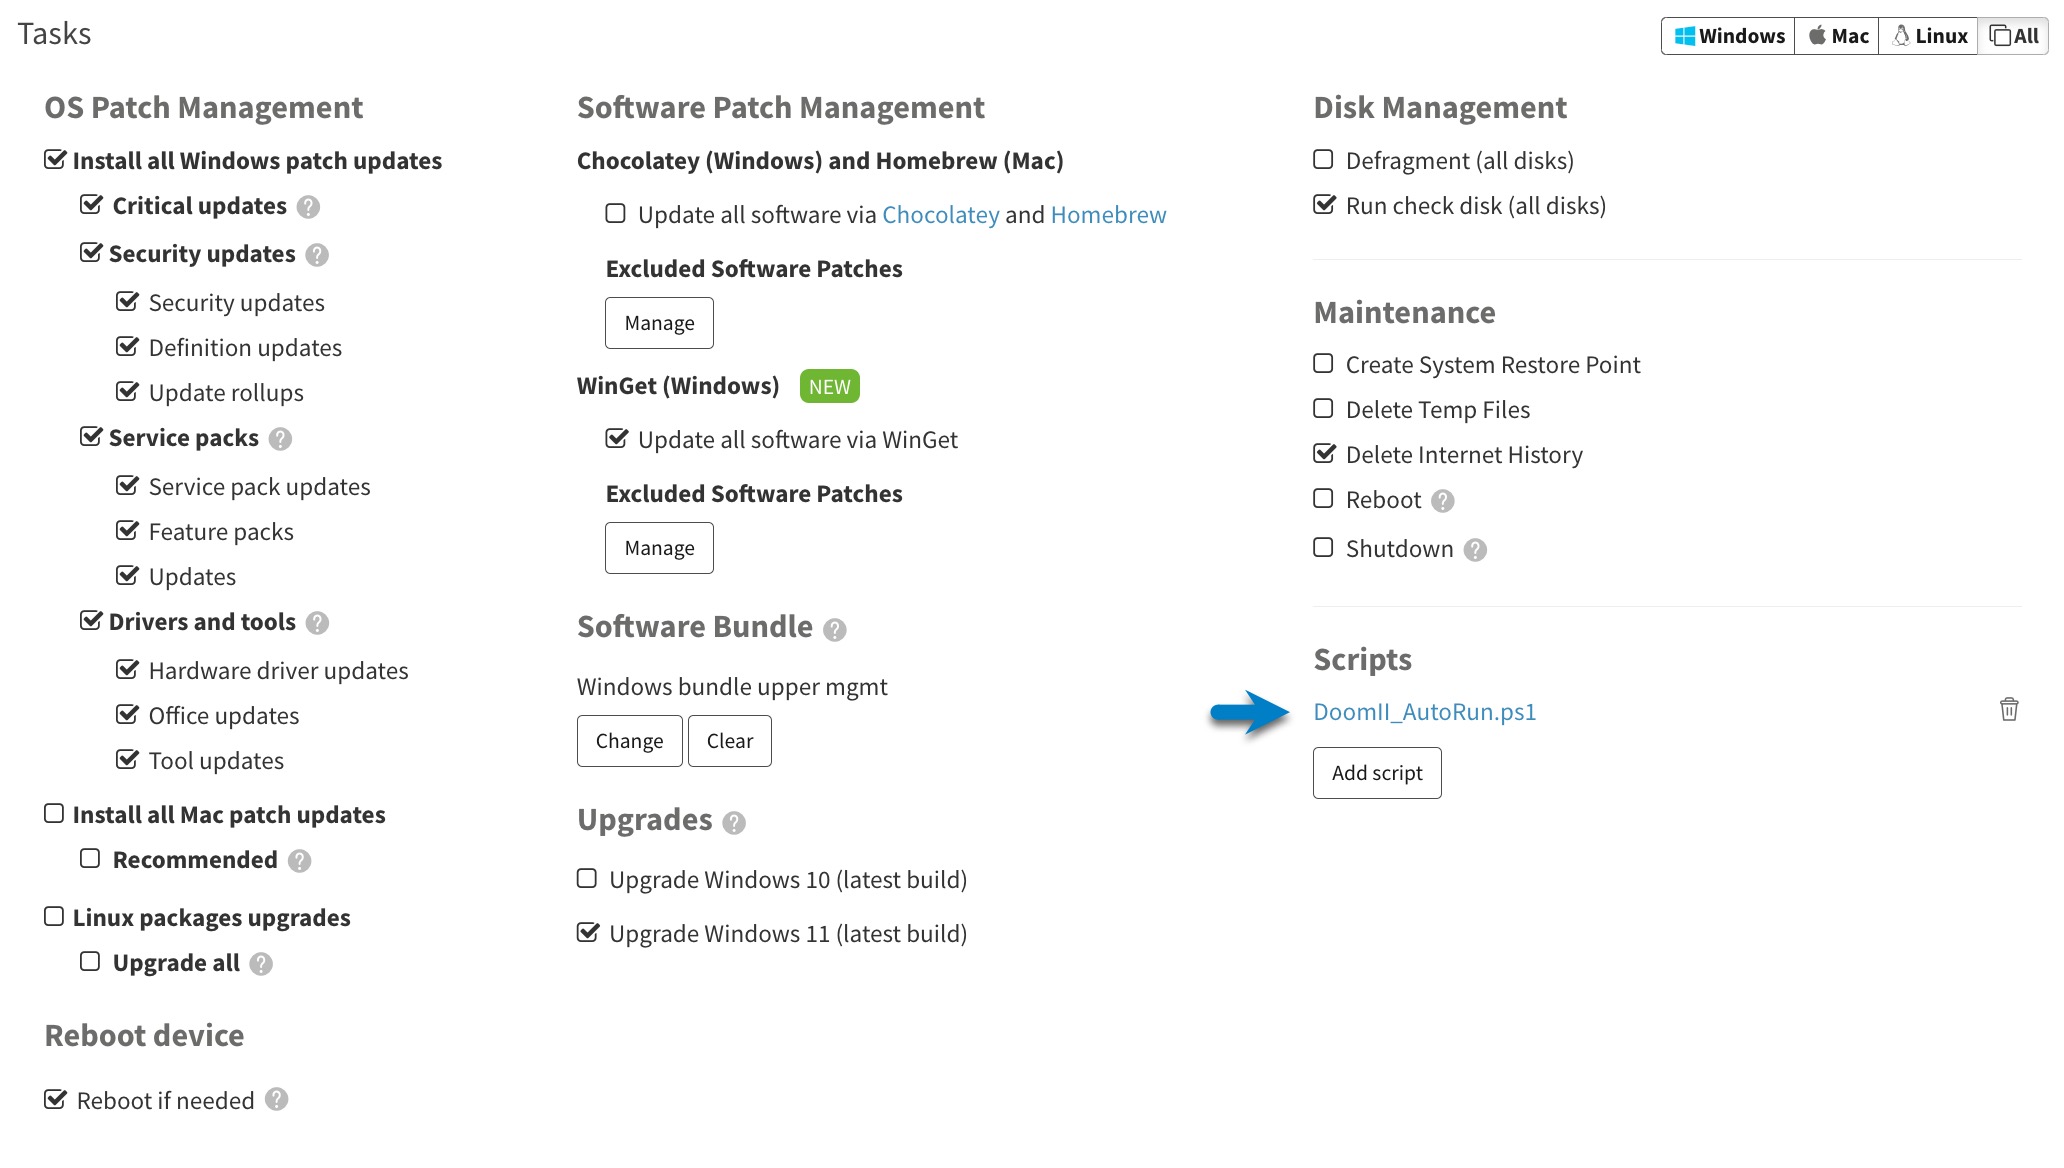Screen dimensions: 2064x1168
Task: Enable Create System Restore Point
Action: pos(1323,364)
